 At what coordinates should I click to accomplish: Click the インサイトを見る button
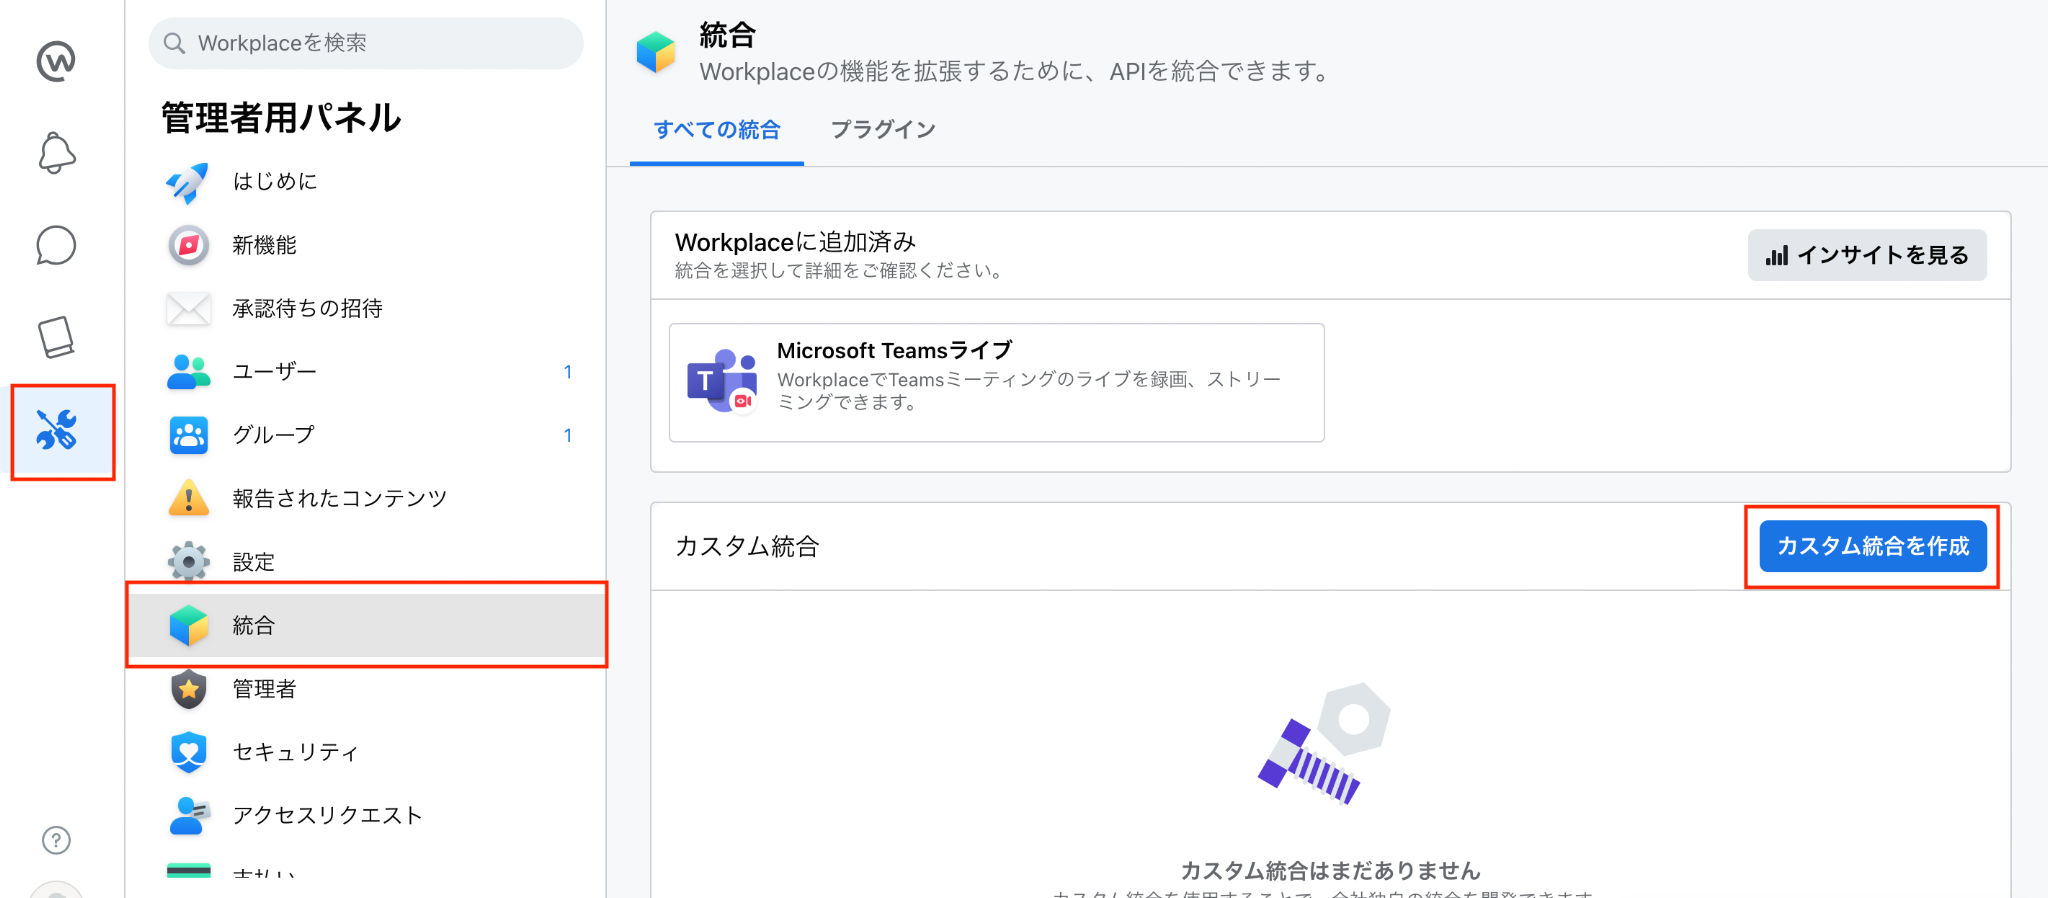[x=1867, y=255]
